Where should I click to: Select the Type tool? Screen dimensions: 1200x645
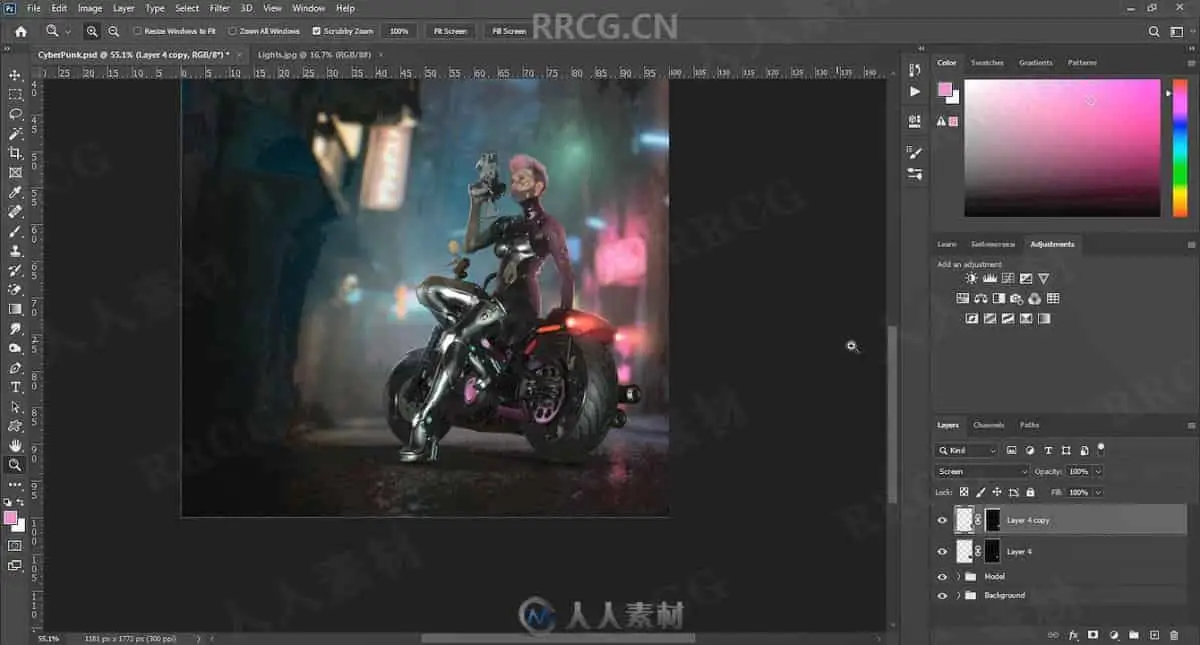point(15,387)
